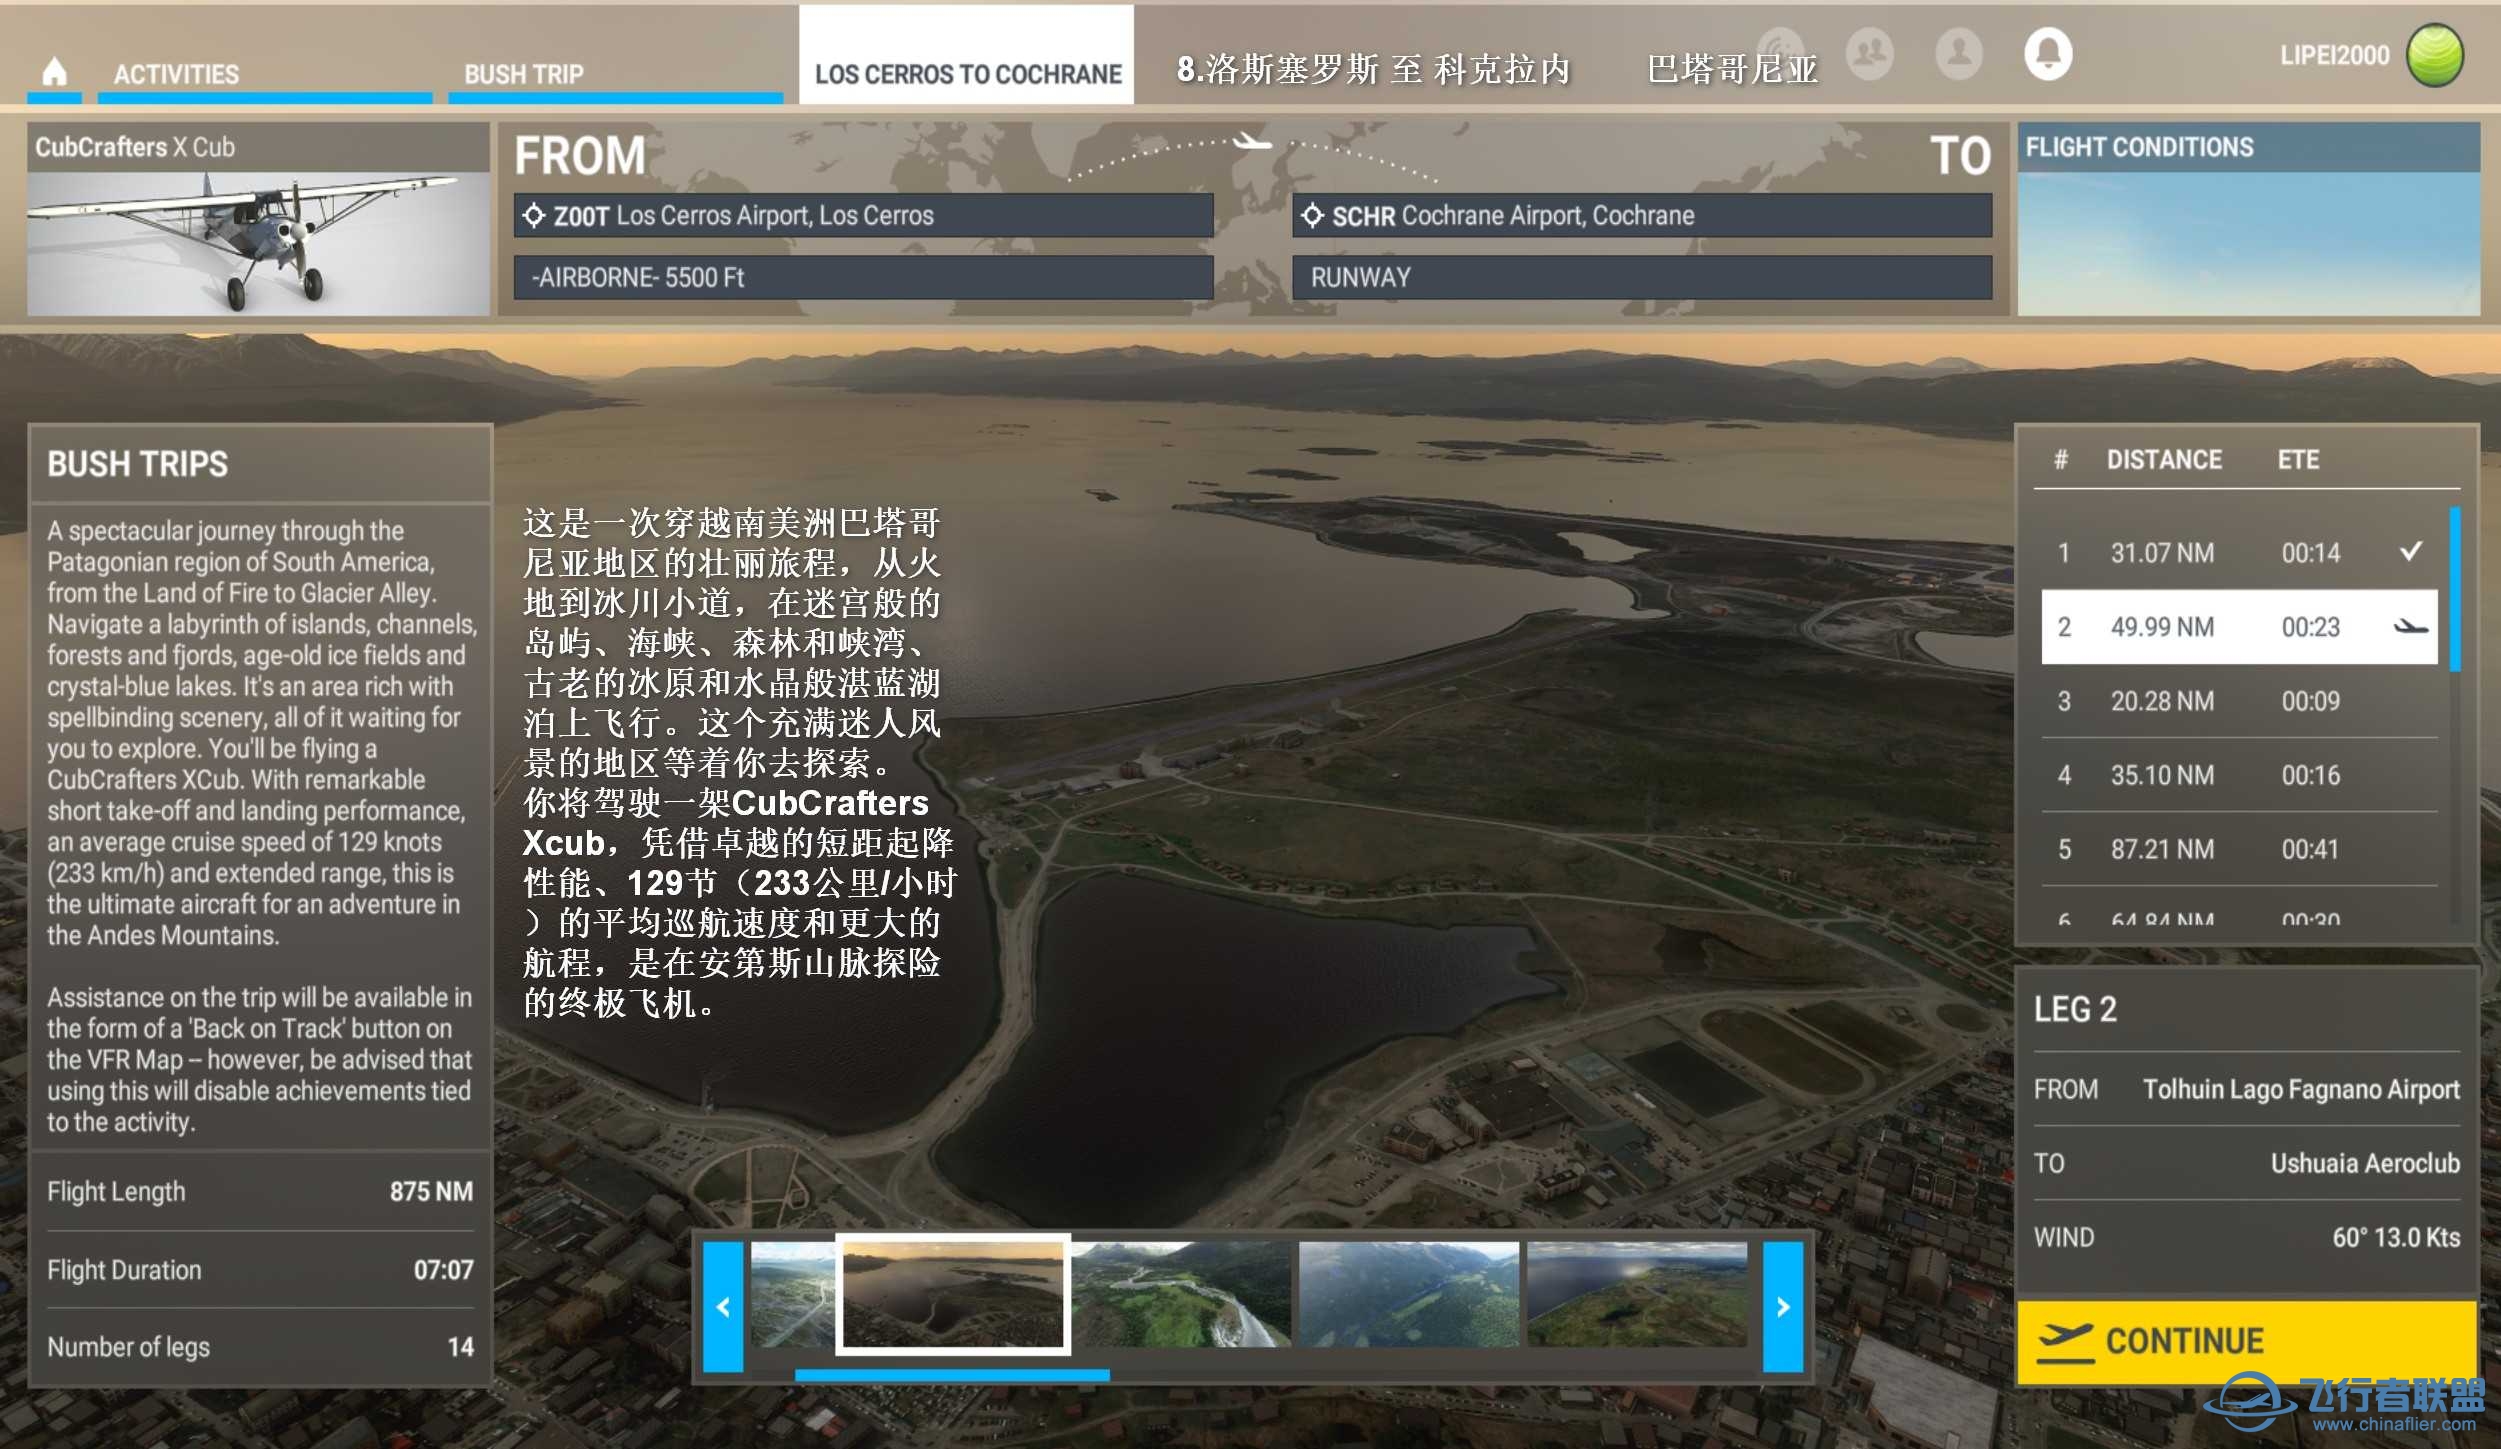Click the Ushuaia Aeroclub destination text
This screenshot has width=2501, height=1449.
click(x=2365, y=1163)
